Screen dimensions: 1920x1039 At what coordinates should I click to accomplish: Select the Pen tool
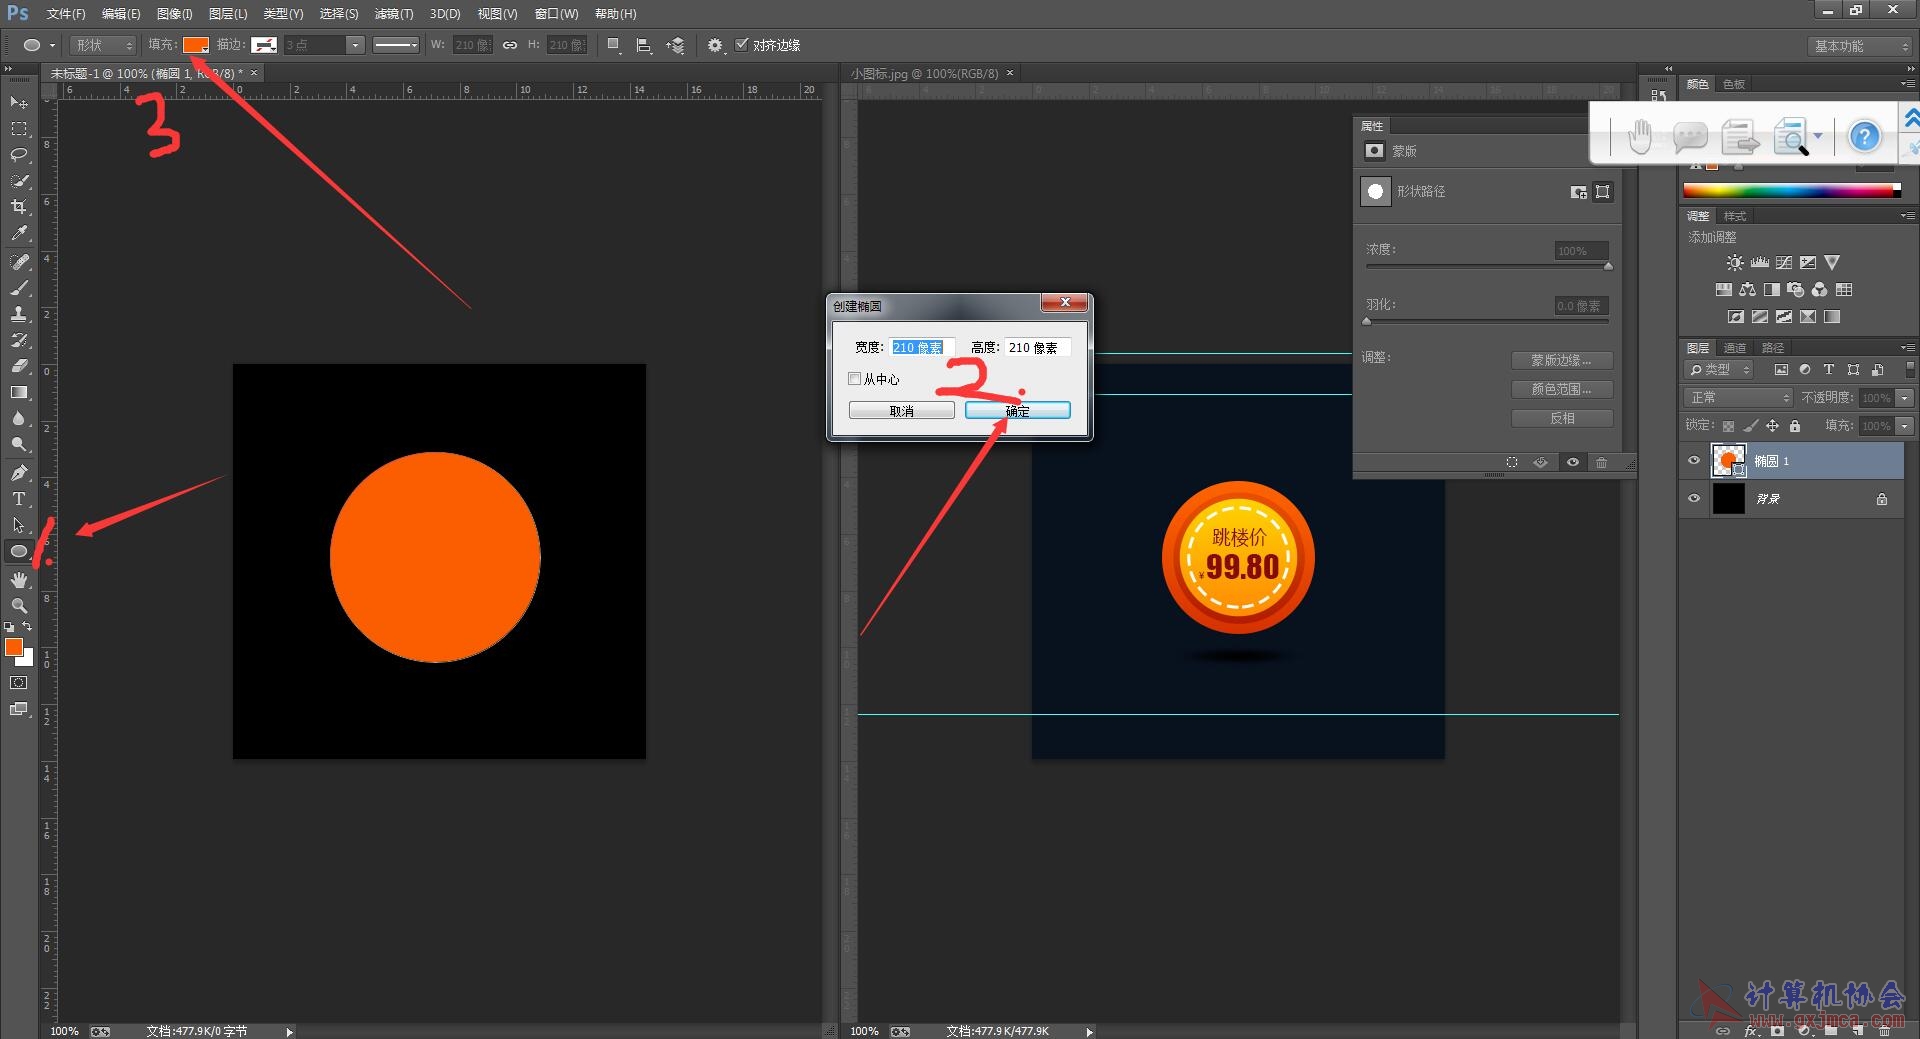19,473
